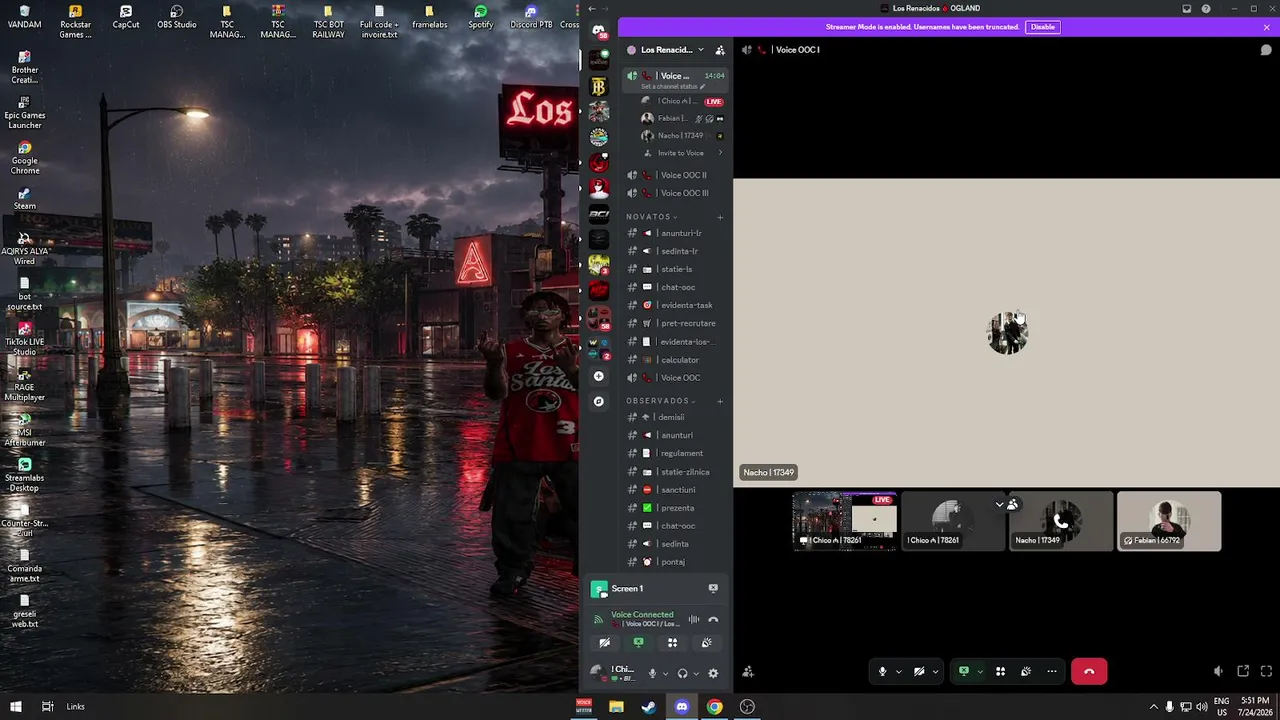Create channel in OBSERVADOS category
This screenshot has width=1280, height=720.
click(x=720, y=401)
